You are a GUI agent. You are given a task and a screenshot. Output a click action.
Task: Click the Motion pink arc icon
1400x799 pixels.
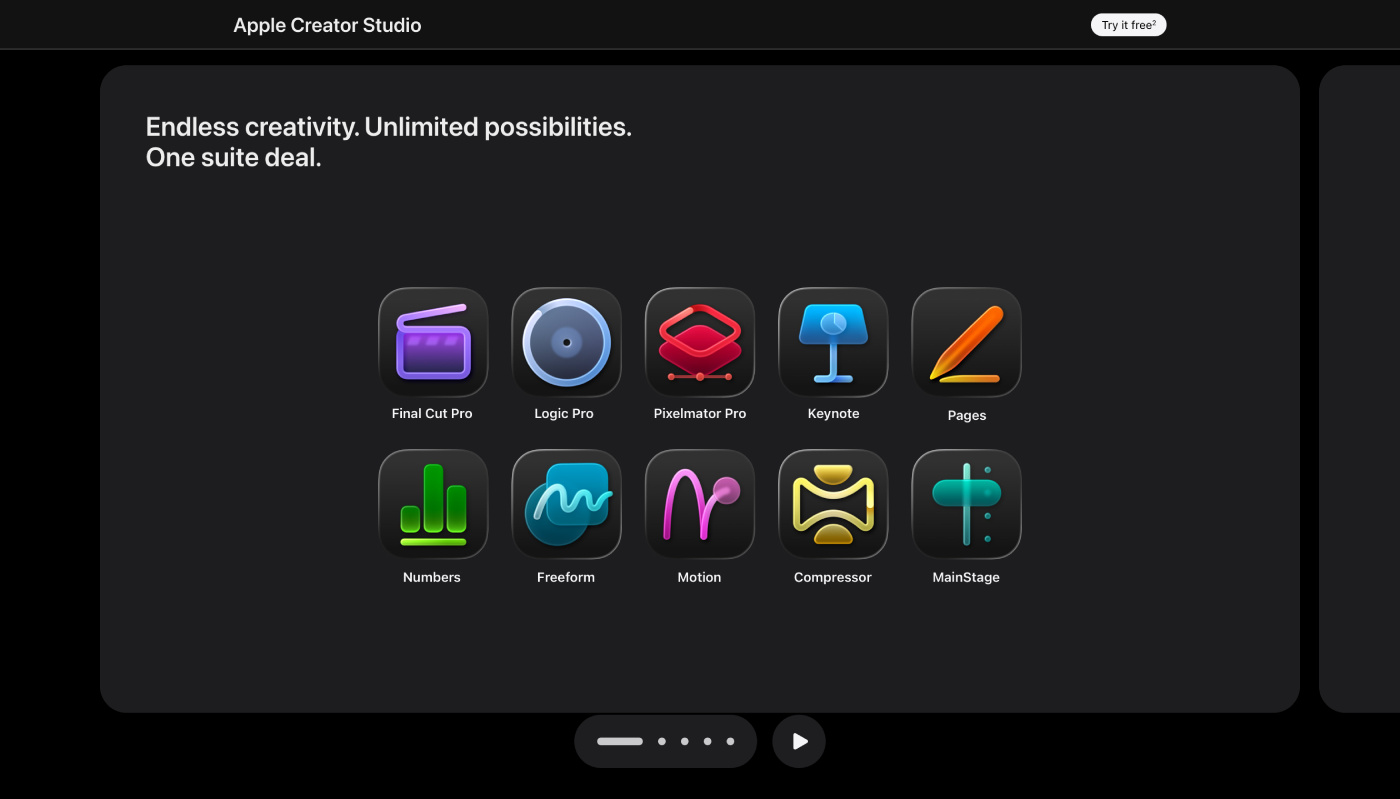(700, 504)
